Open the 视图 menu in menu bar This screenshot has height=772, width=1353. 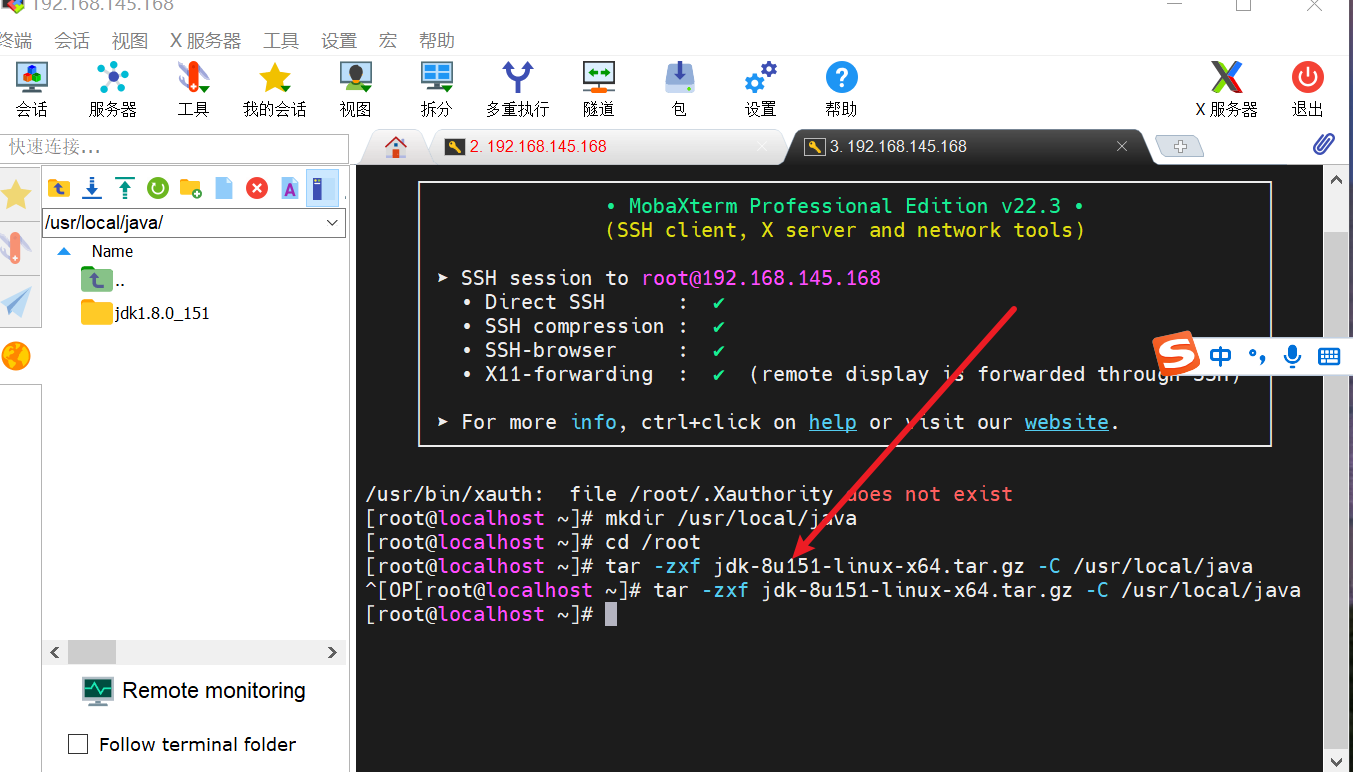tap(129, 41)
